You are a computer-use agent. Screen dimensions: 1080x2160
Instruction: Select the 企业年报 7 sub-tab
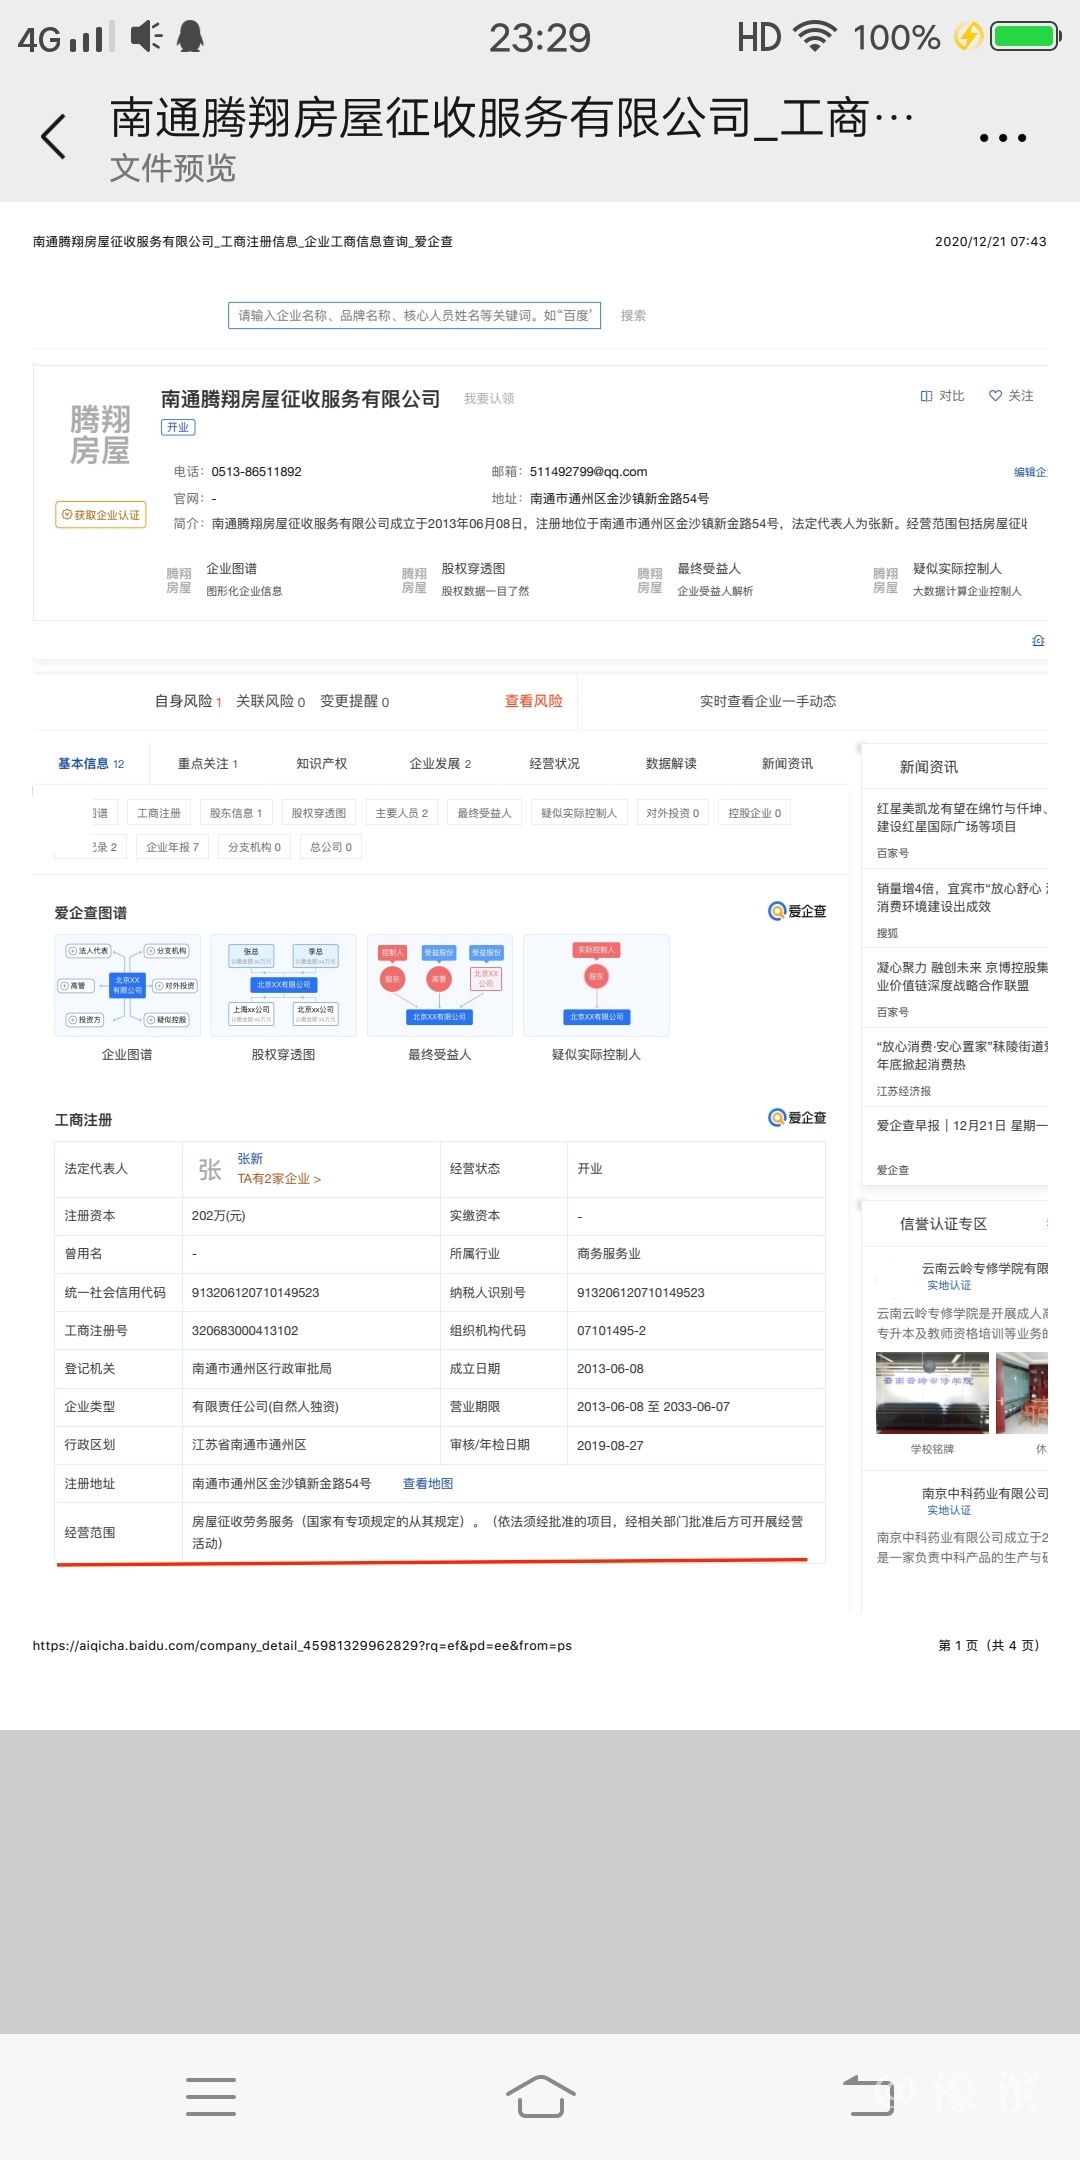(172, 847)
